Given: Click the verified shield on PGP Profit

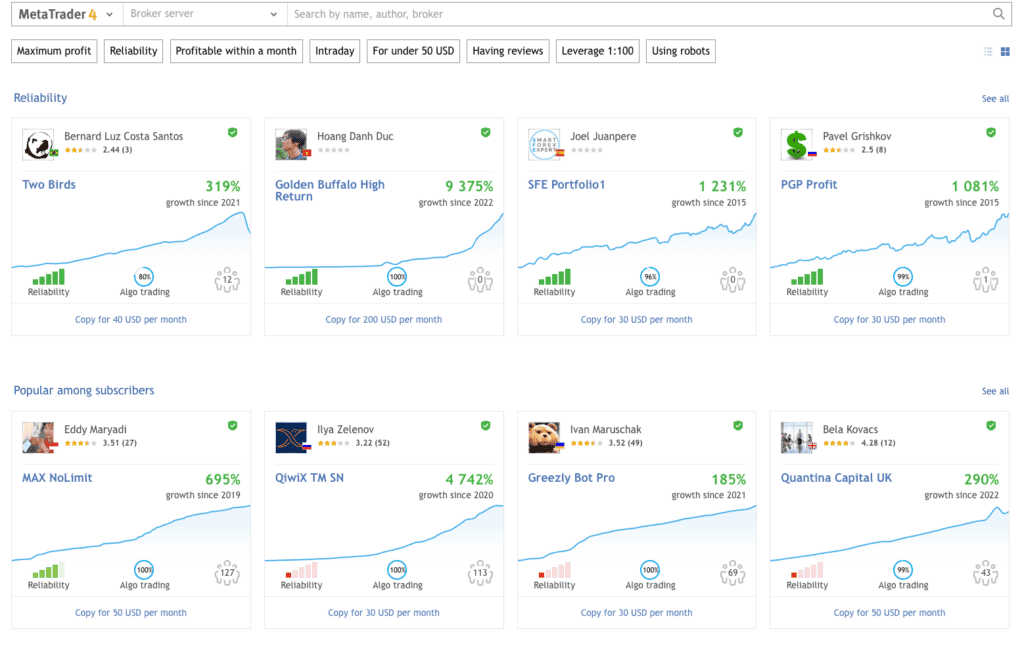Looking at the screenshot, I should click(991, 132).
